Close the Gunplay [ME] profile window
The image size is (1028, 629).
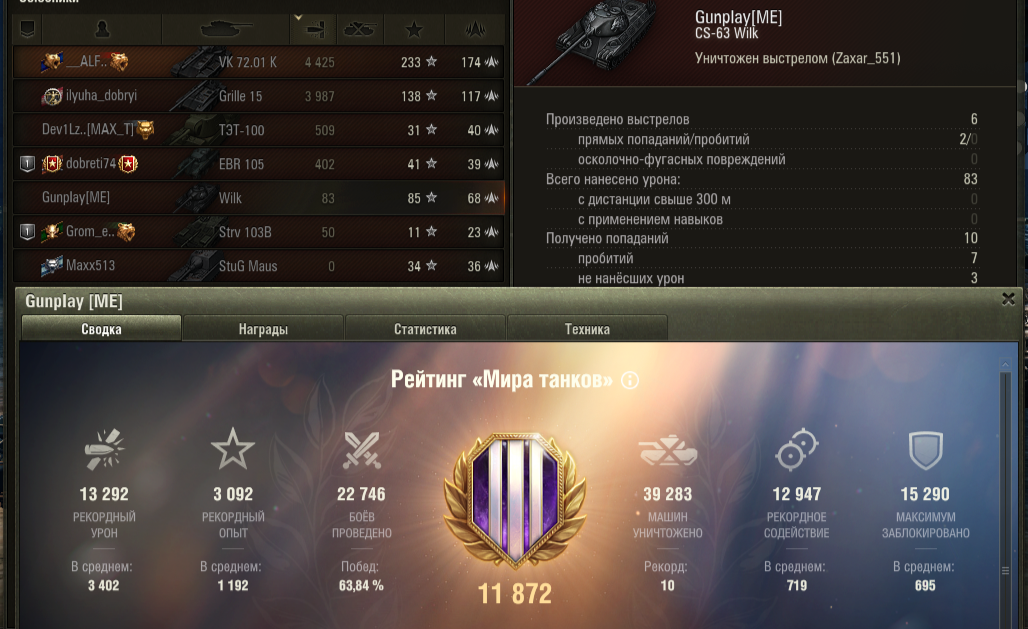[1008, 300]
